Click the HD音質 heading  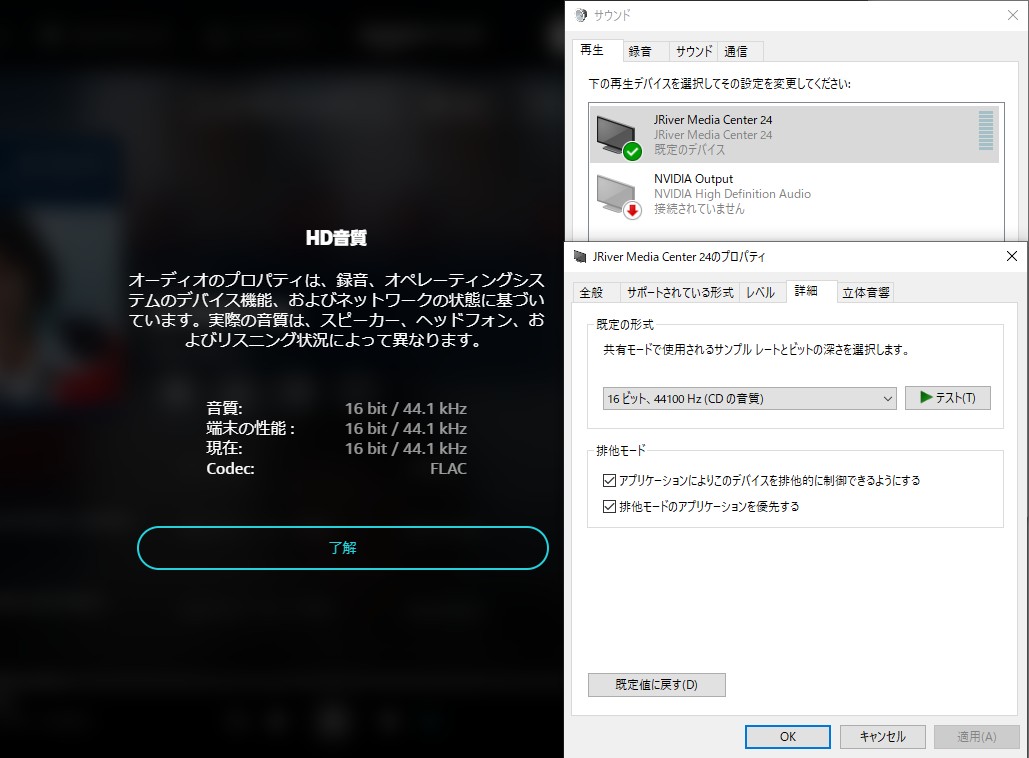click(336, 238)
